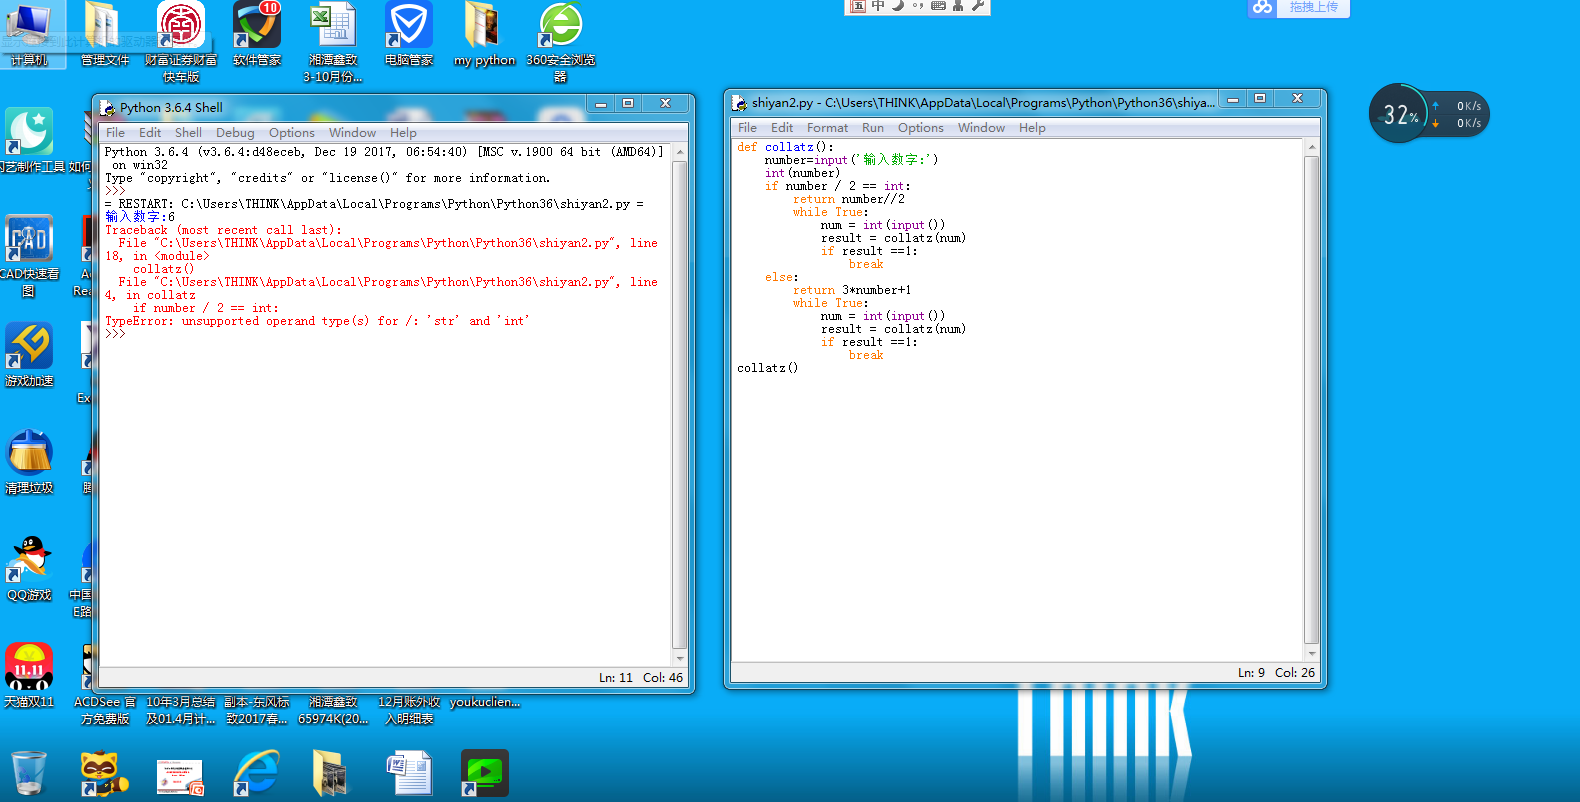Open Edit menu in shiyan2.py editor

coord(782,127)
